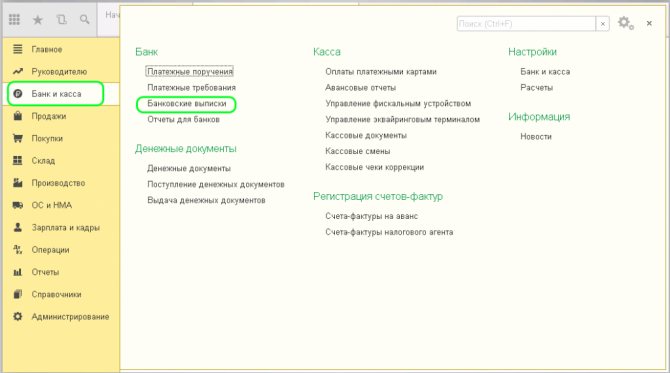Open the history icon in top toolbar
This screenshot has width=670, height=373.
point(62,20)
